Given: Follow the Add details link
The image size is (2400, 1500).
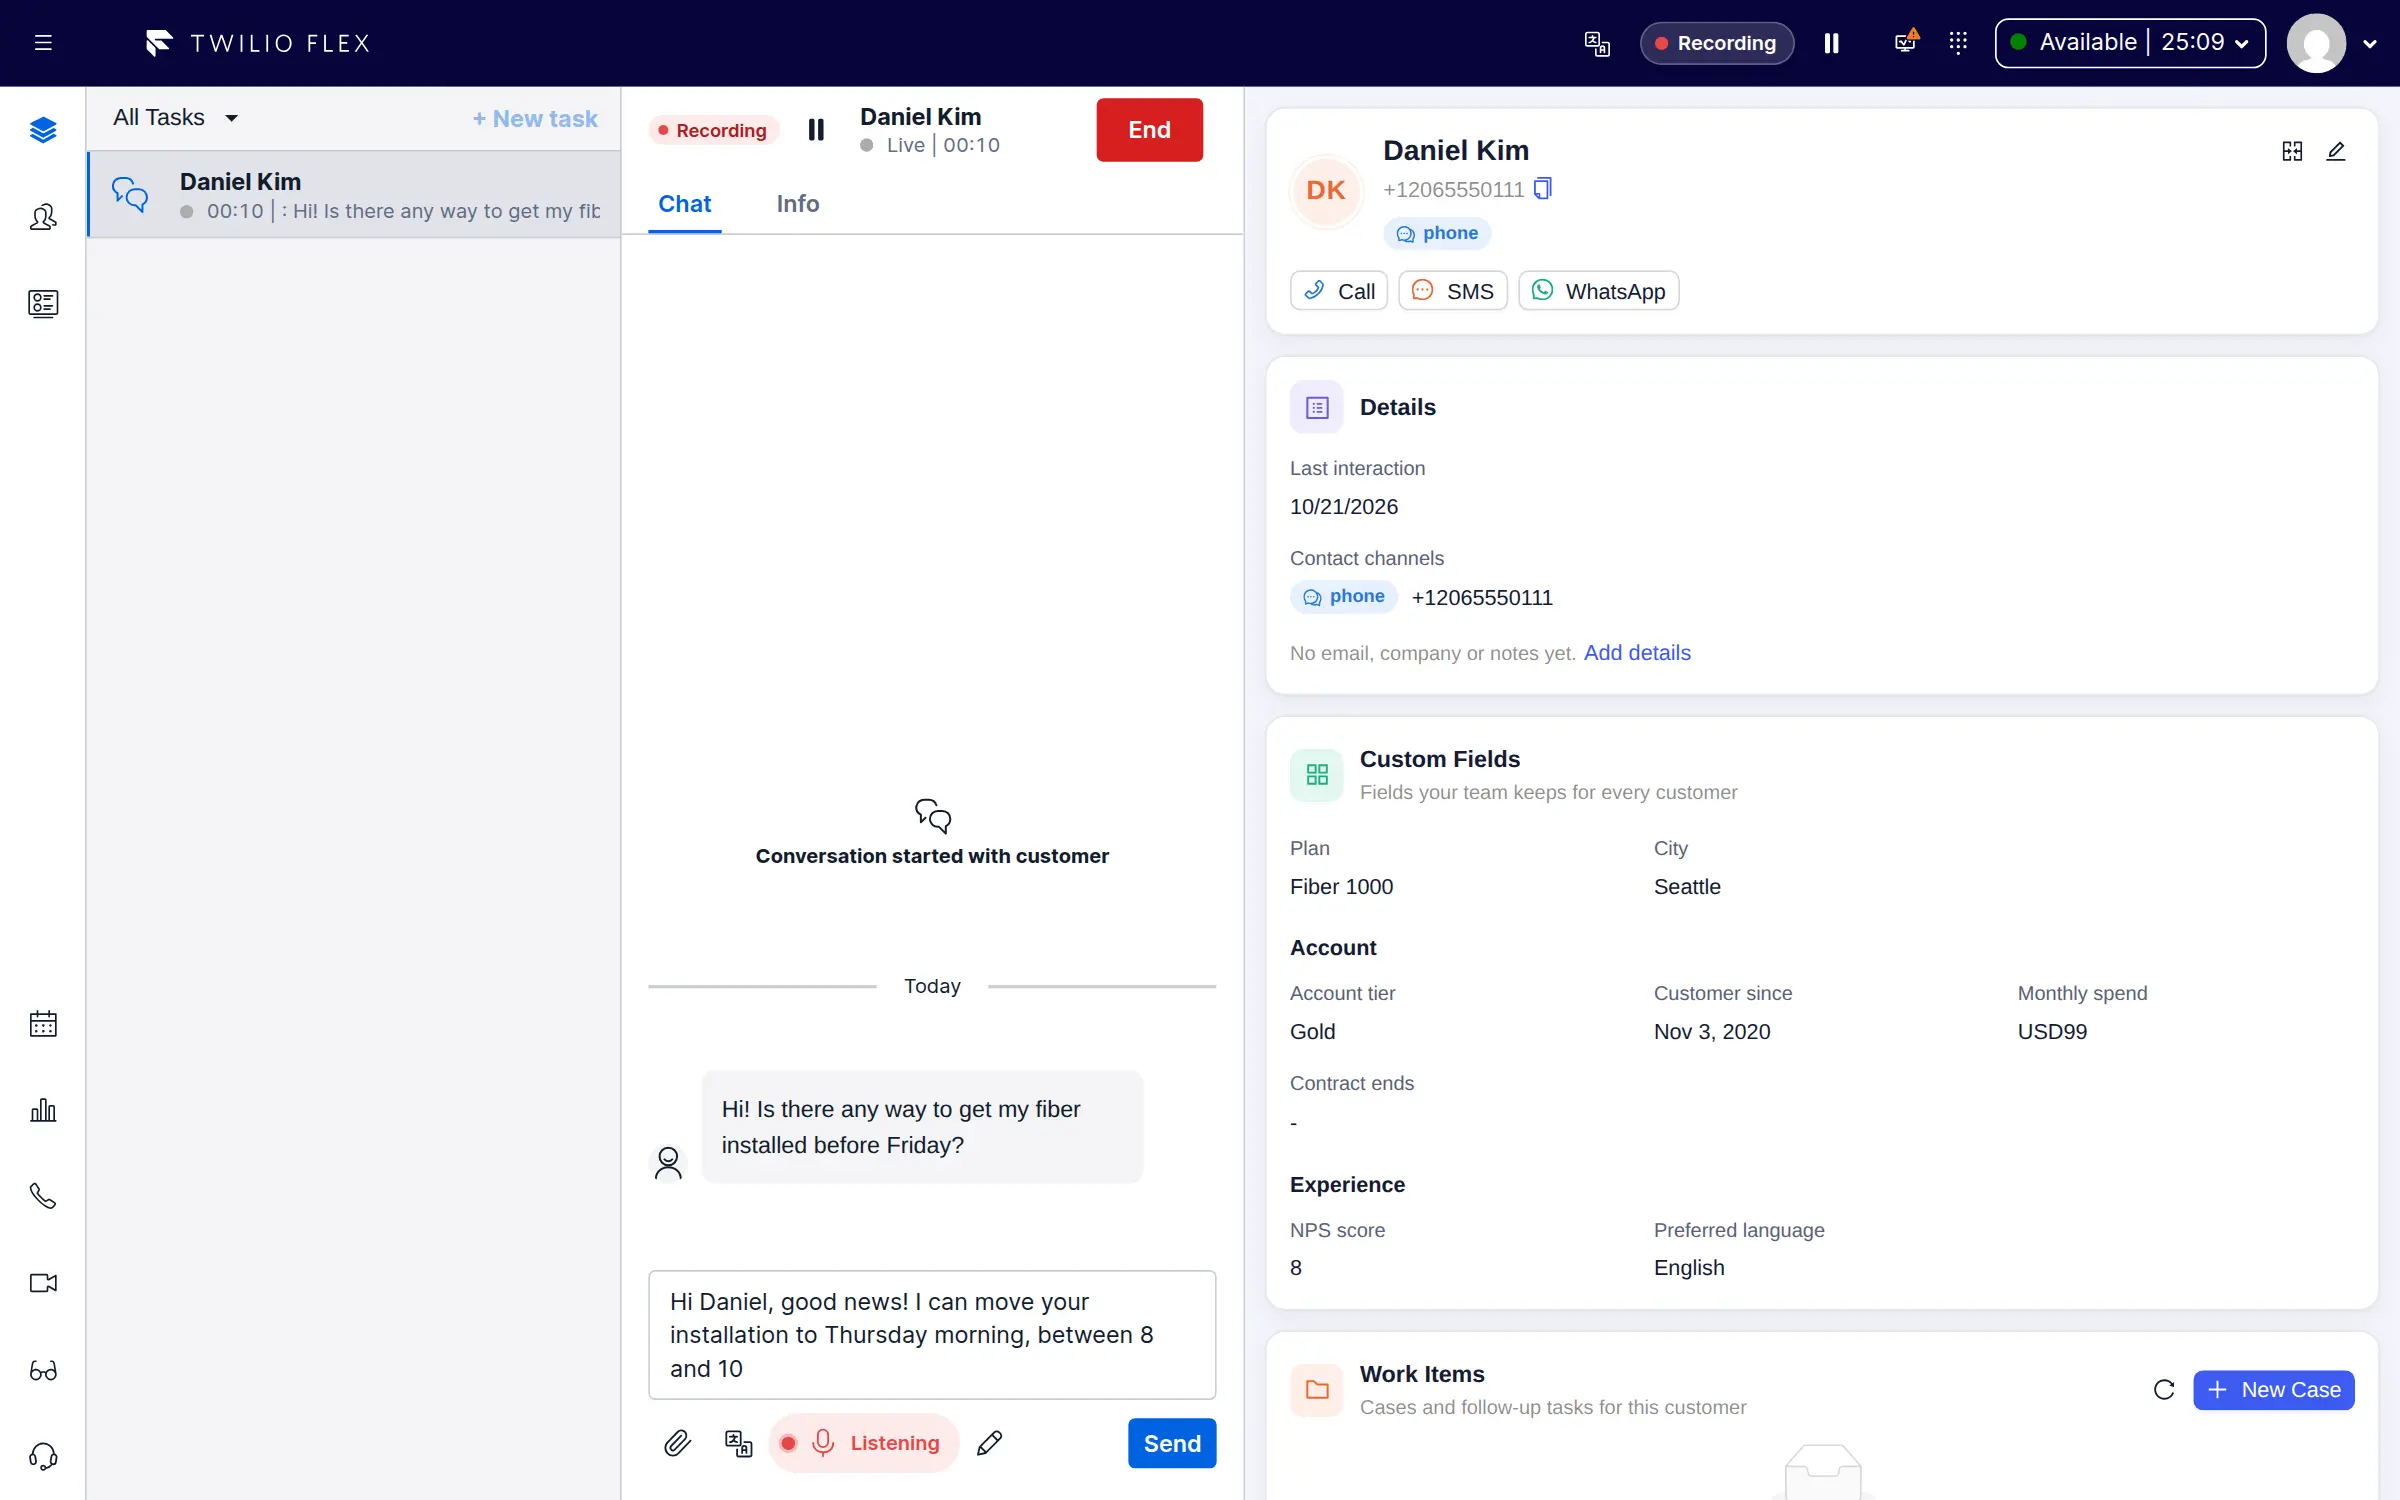Looking at the screenshot, I should (1637, 653).
